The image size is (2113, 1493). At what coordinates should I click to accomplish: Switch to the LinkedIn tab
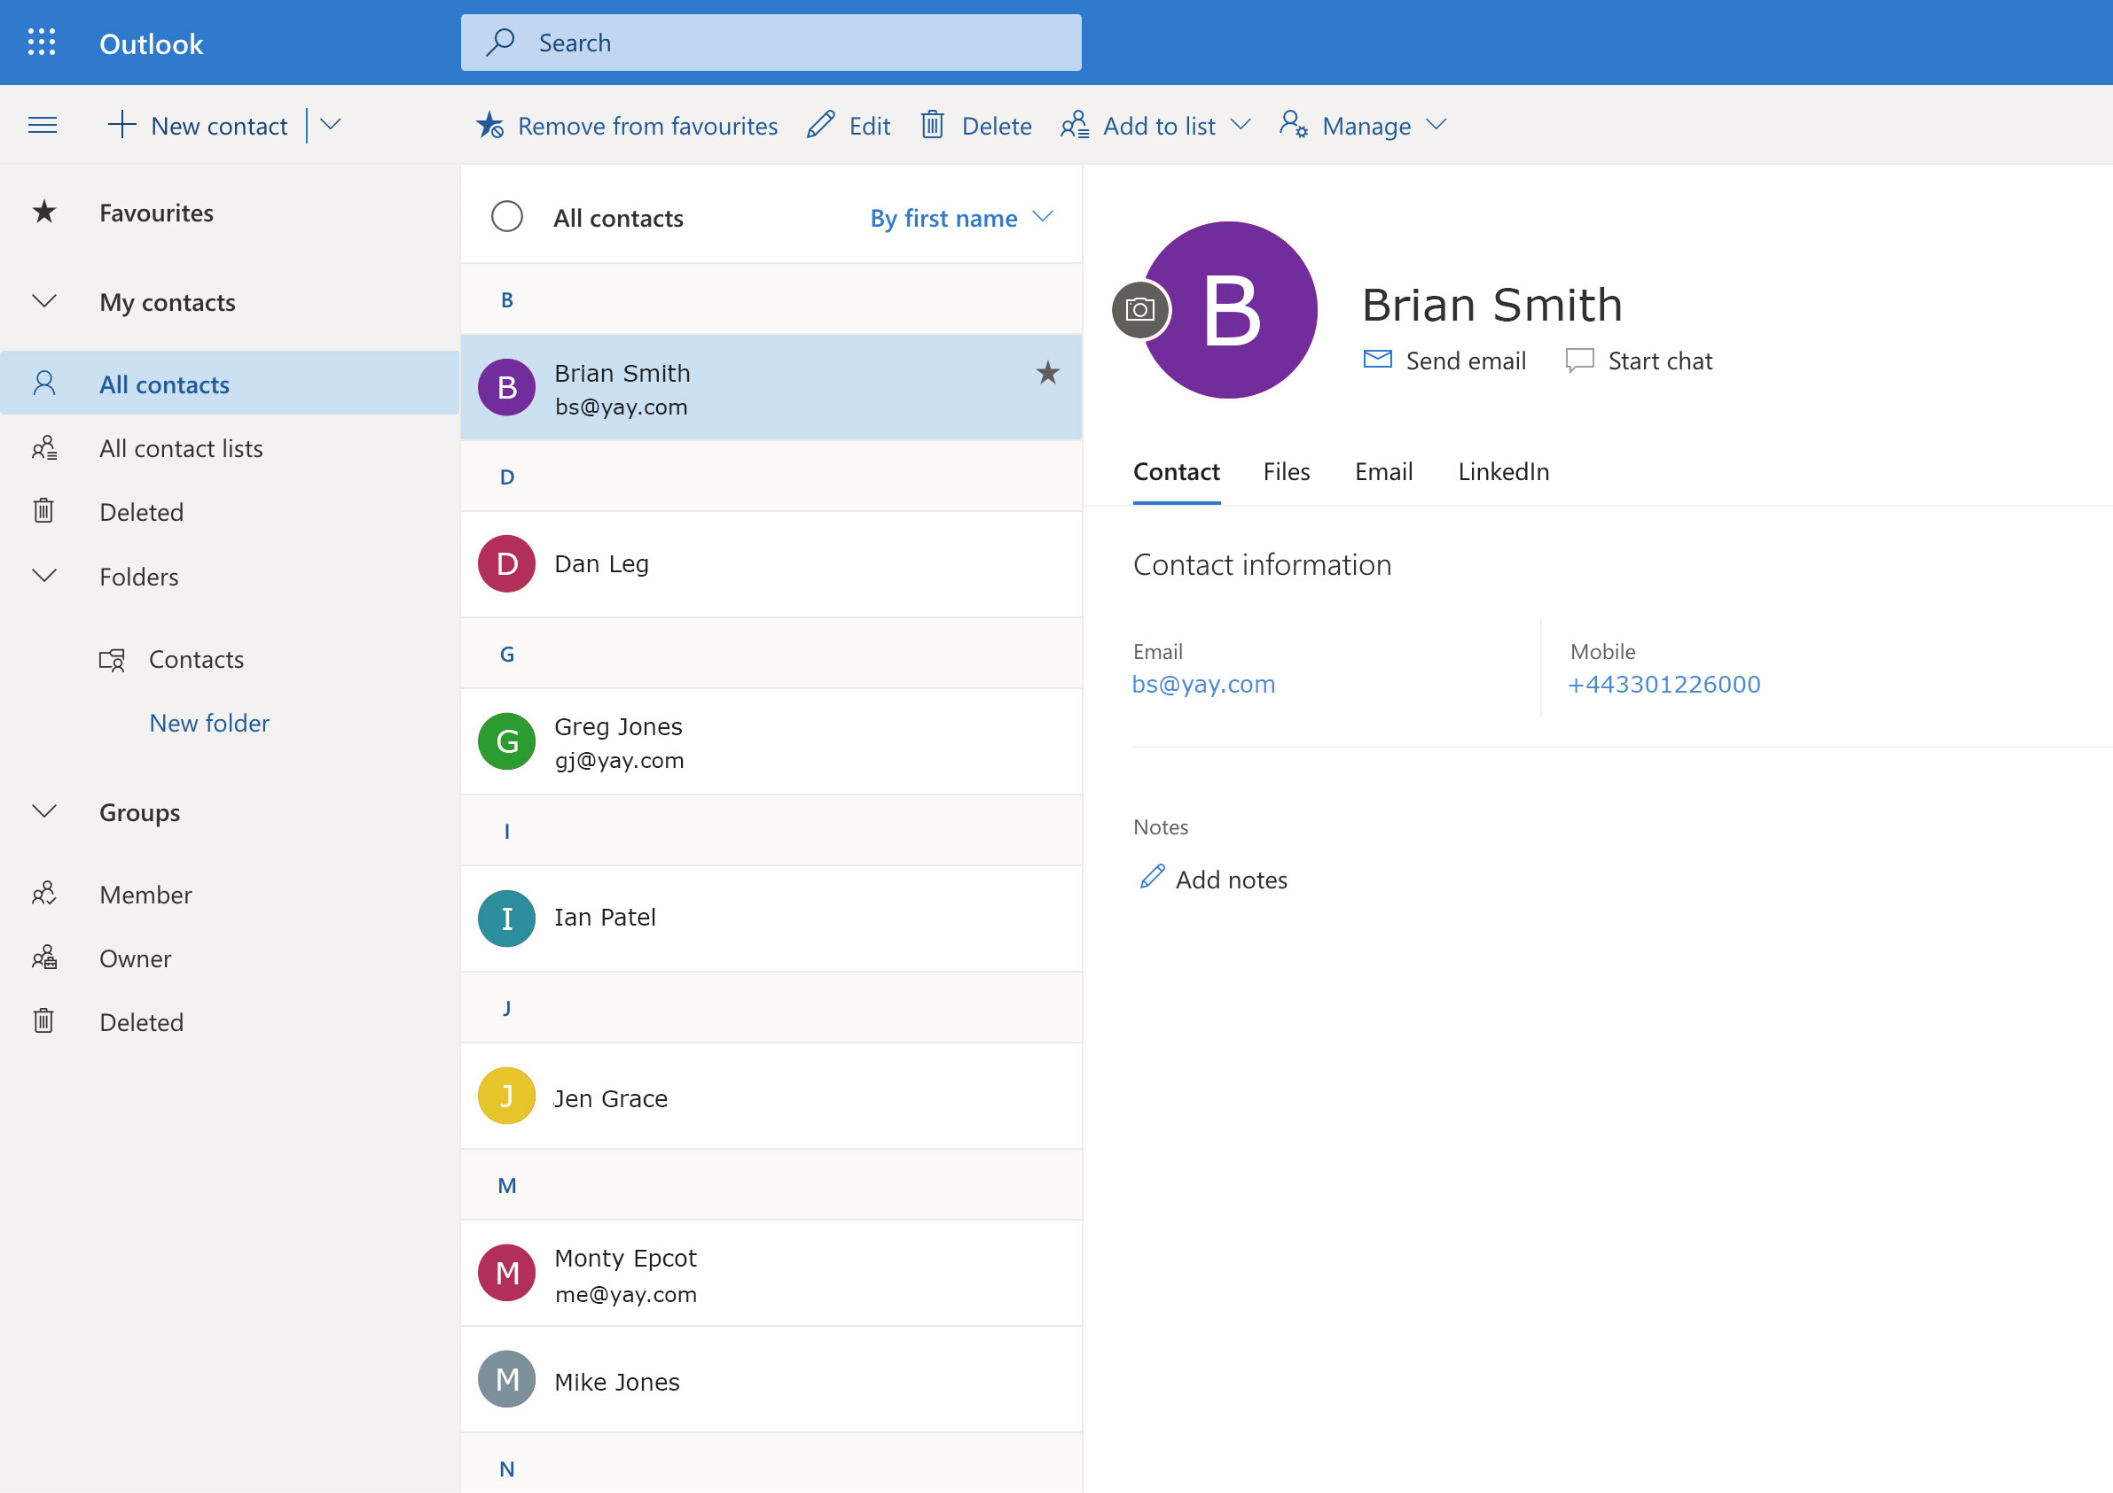[1503, 471]
